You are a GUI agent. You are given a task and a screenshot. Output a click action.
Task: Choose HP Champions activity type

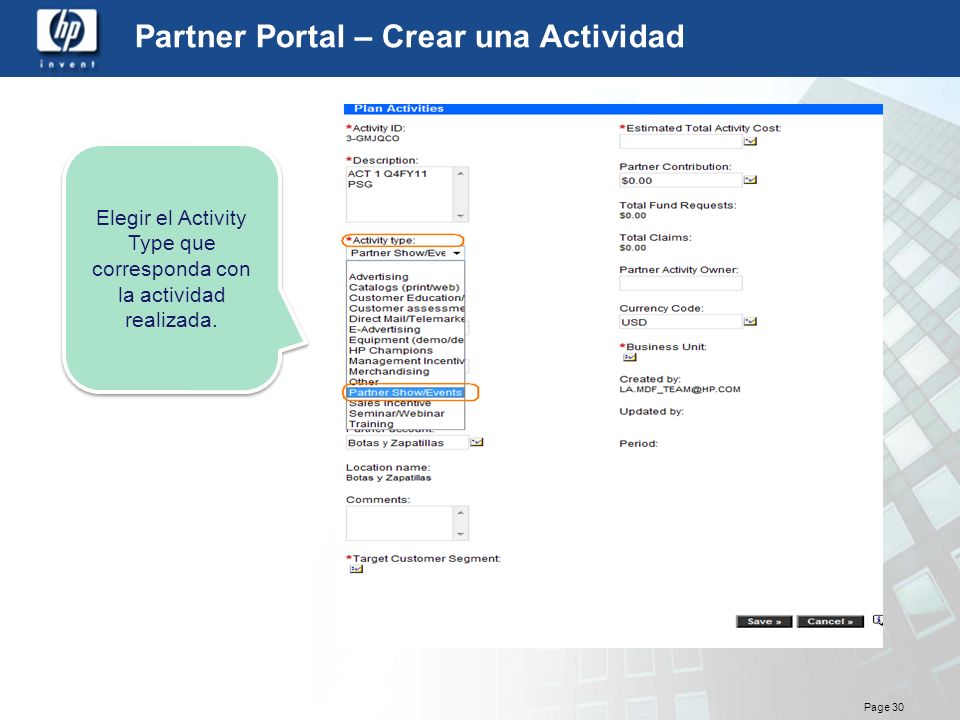391,350
